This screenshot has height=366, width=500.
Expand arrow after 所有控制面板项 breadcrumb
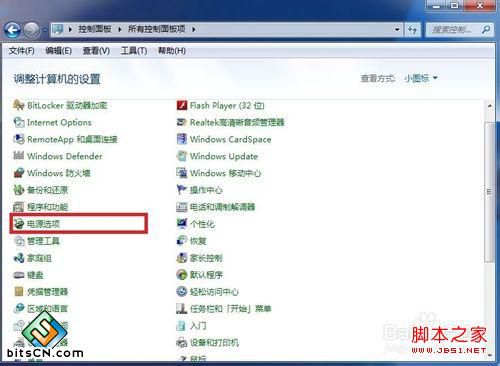pos(194,30)
